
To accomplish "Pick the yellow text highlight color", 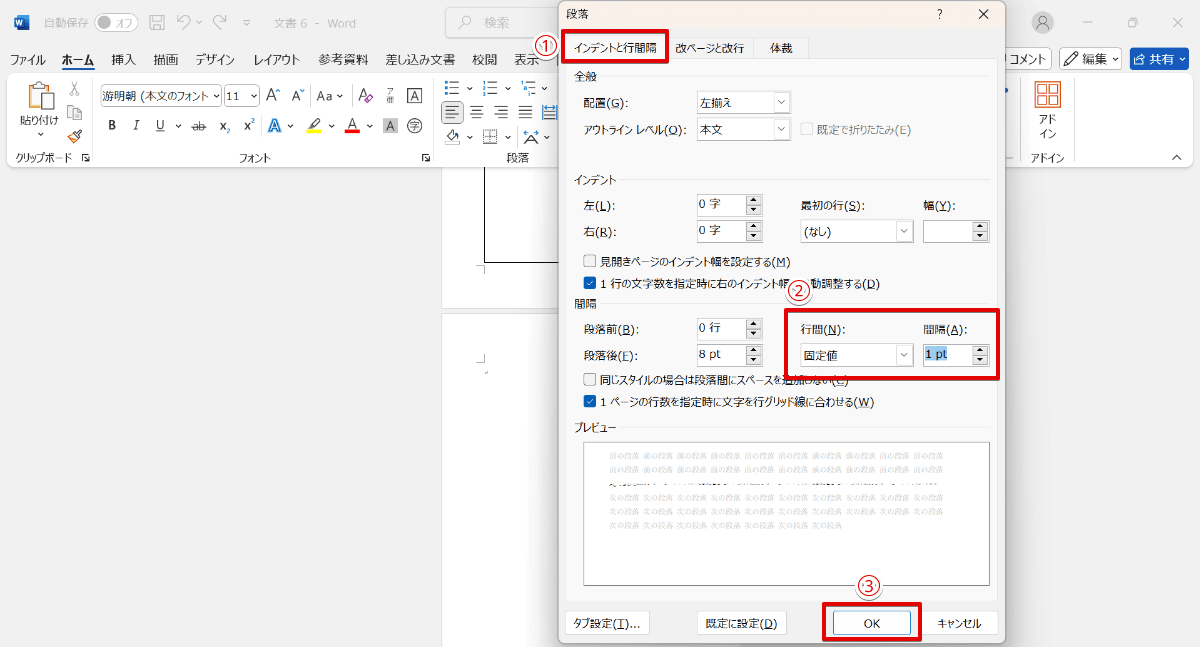I will [314, 126].
